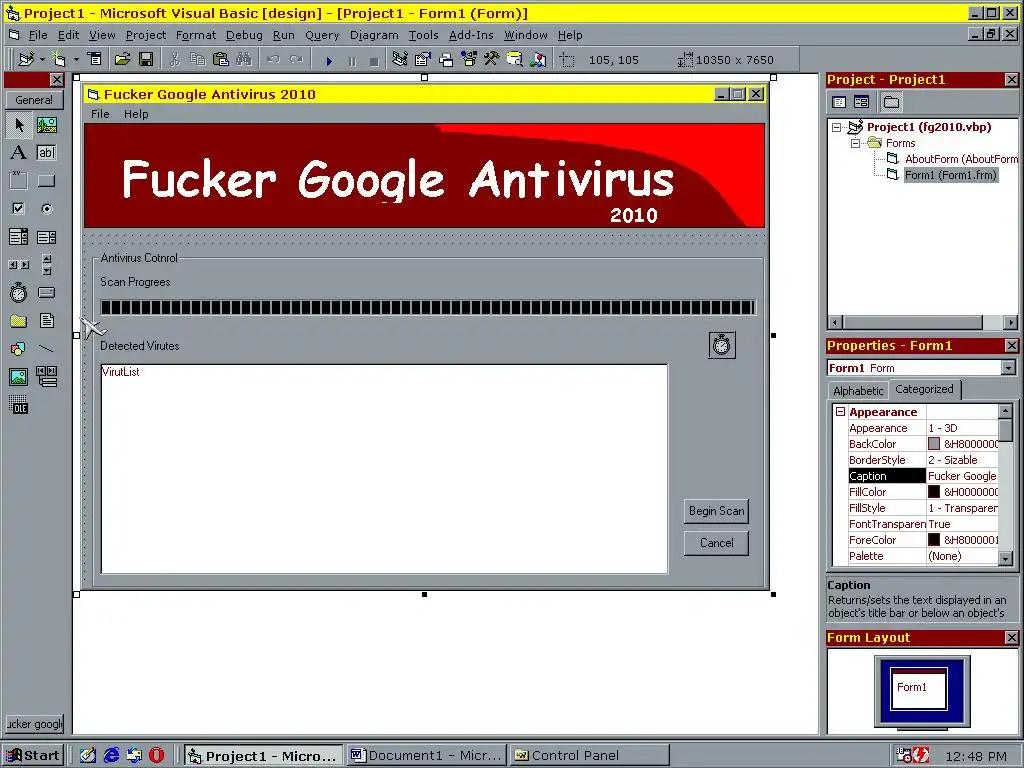Select the BorderStyle property row
Image resolution: width=1024 pixels, height=768 pixels.
922,460
